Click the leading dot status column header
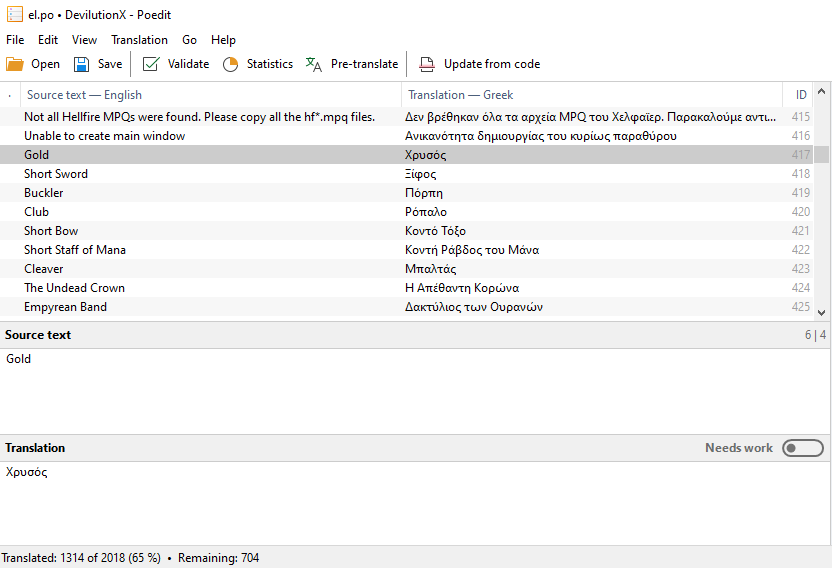832x568 pixels. 10,96
